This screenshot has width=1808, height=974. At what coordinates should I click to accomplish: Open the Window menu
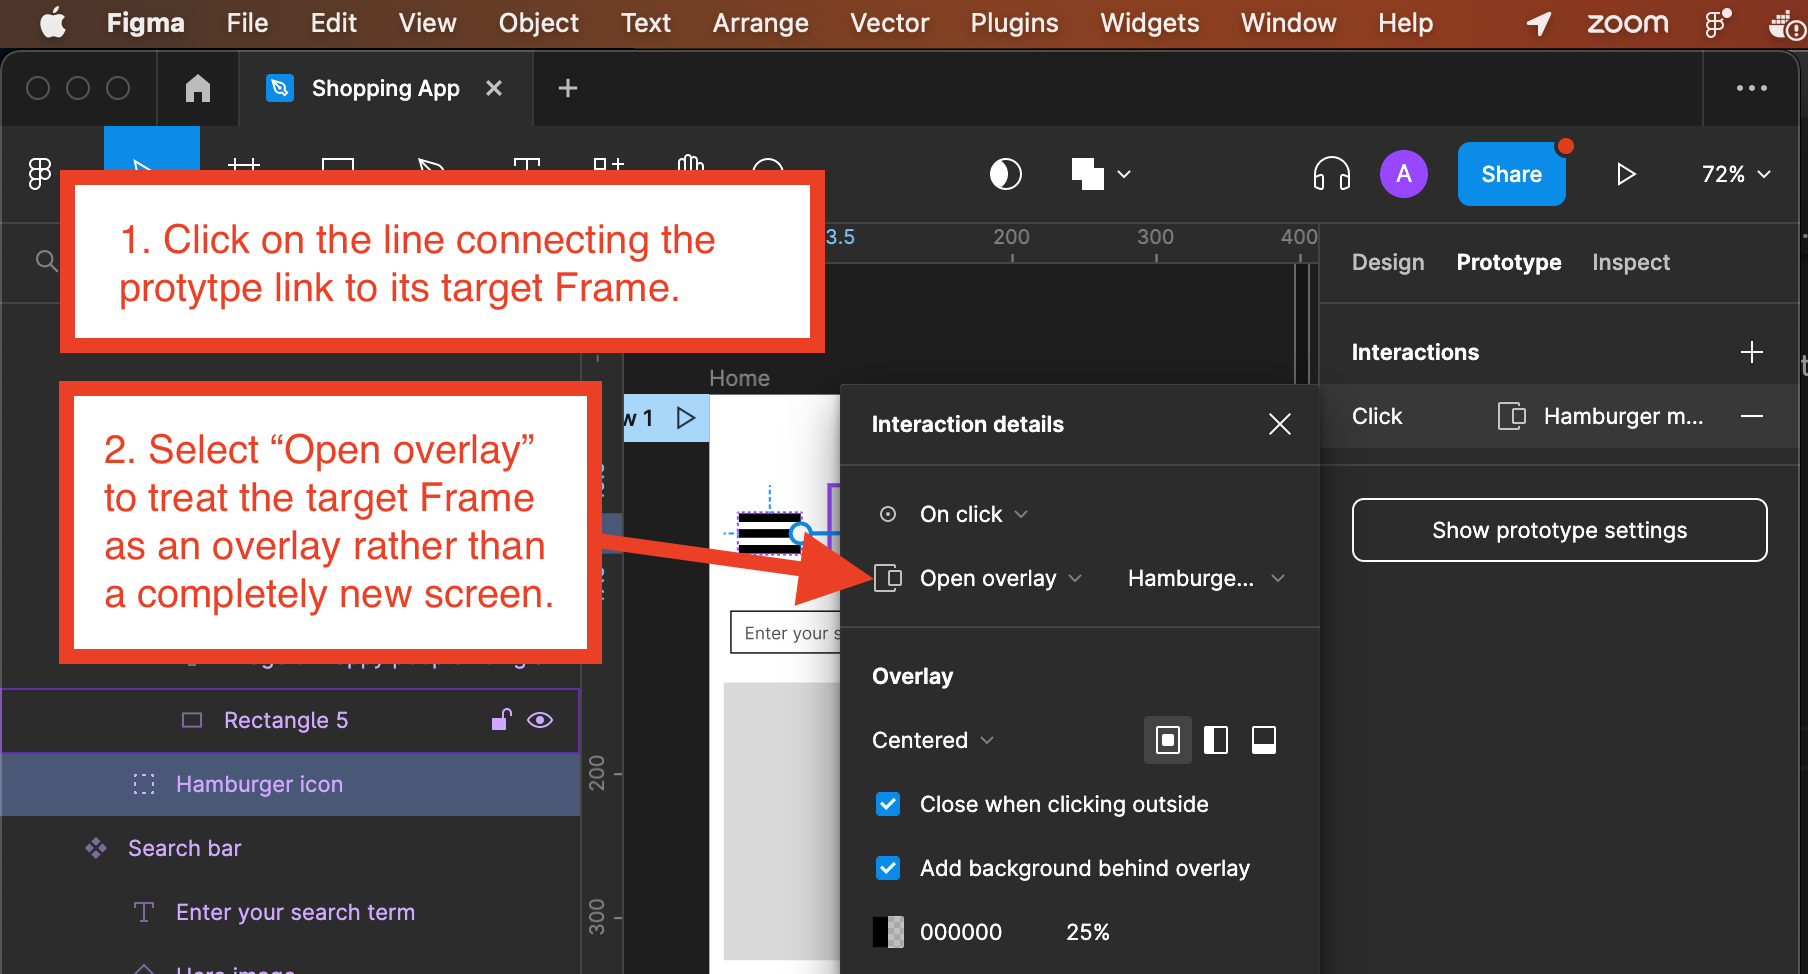click(1288, 22)
